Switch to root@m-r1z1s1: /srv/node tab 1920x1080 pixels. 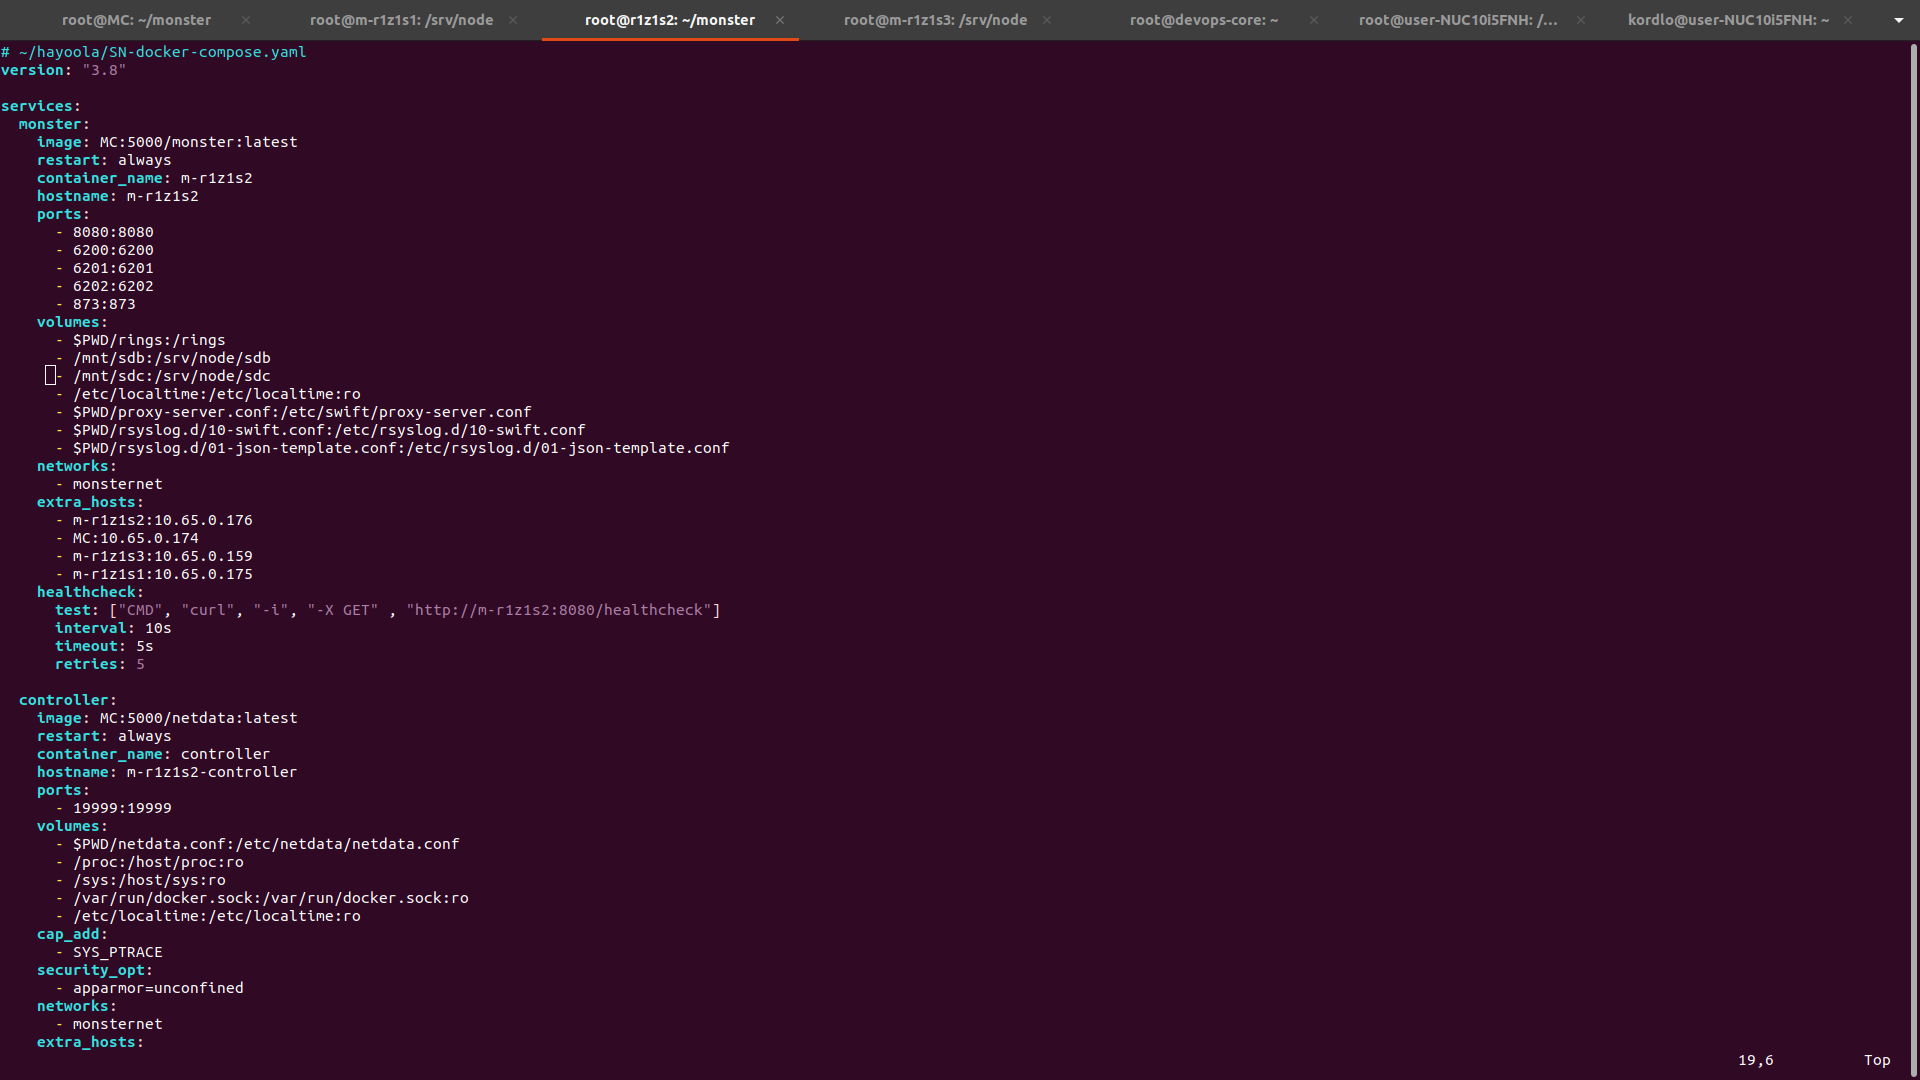tap(401, 20)
